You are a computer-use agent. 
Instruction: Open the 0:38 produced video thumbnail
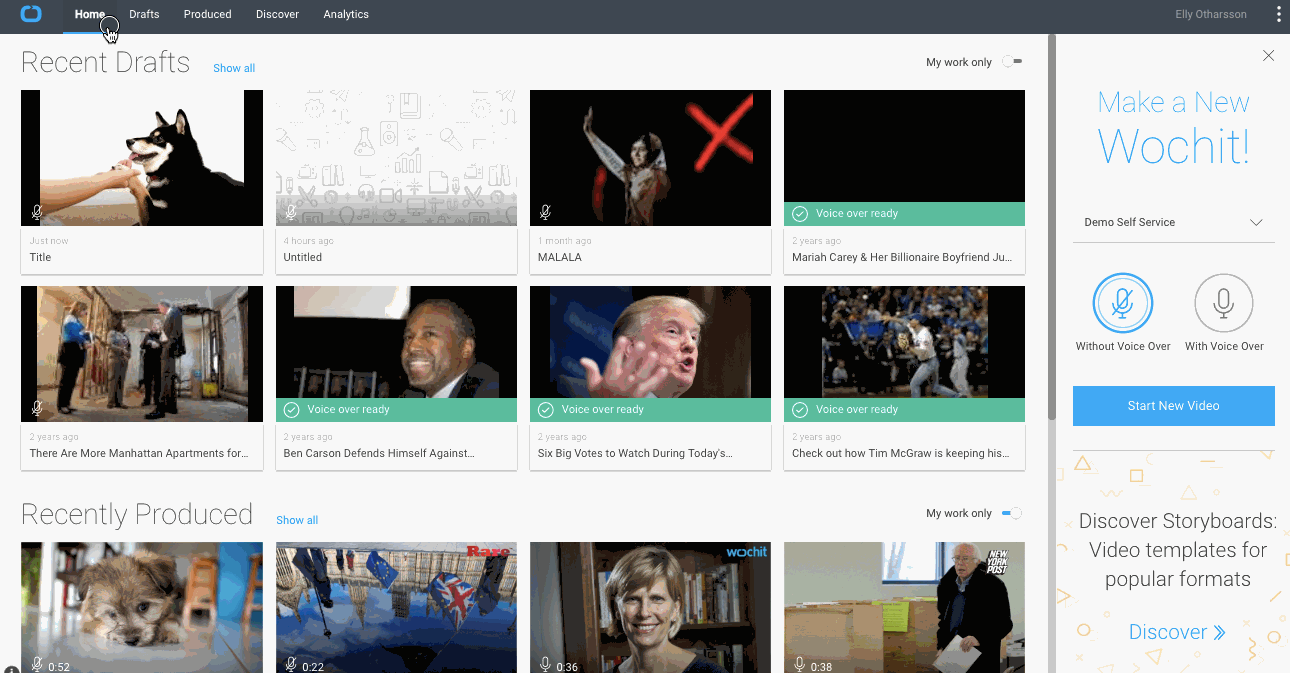[x=904, y=607]
